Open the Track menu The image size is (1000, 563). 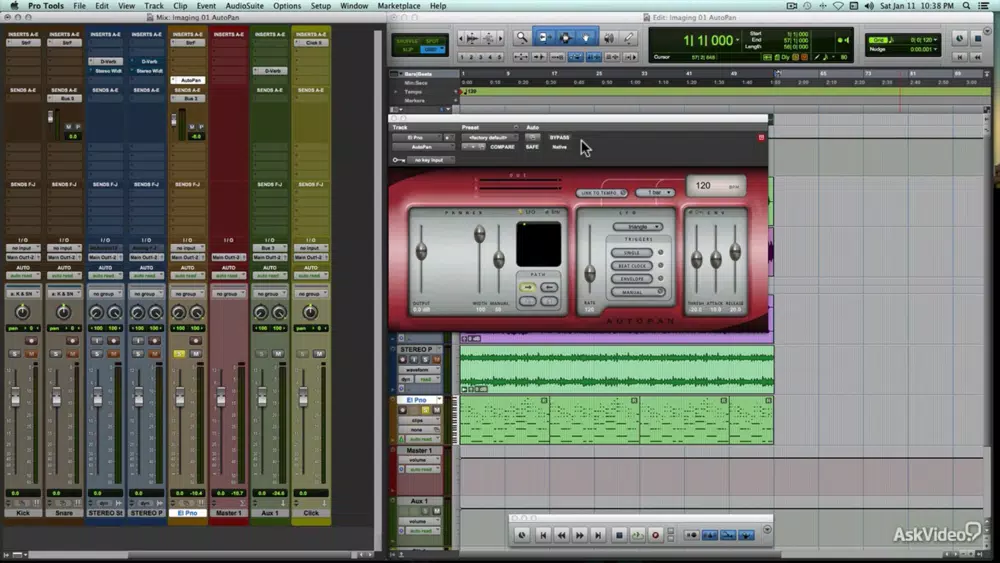pos(154,6)
